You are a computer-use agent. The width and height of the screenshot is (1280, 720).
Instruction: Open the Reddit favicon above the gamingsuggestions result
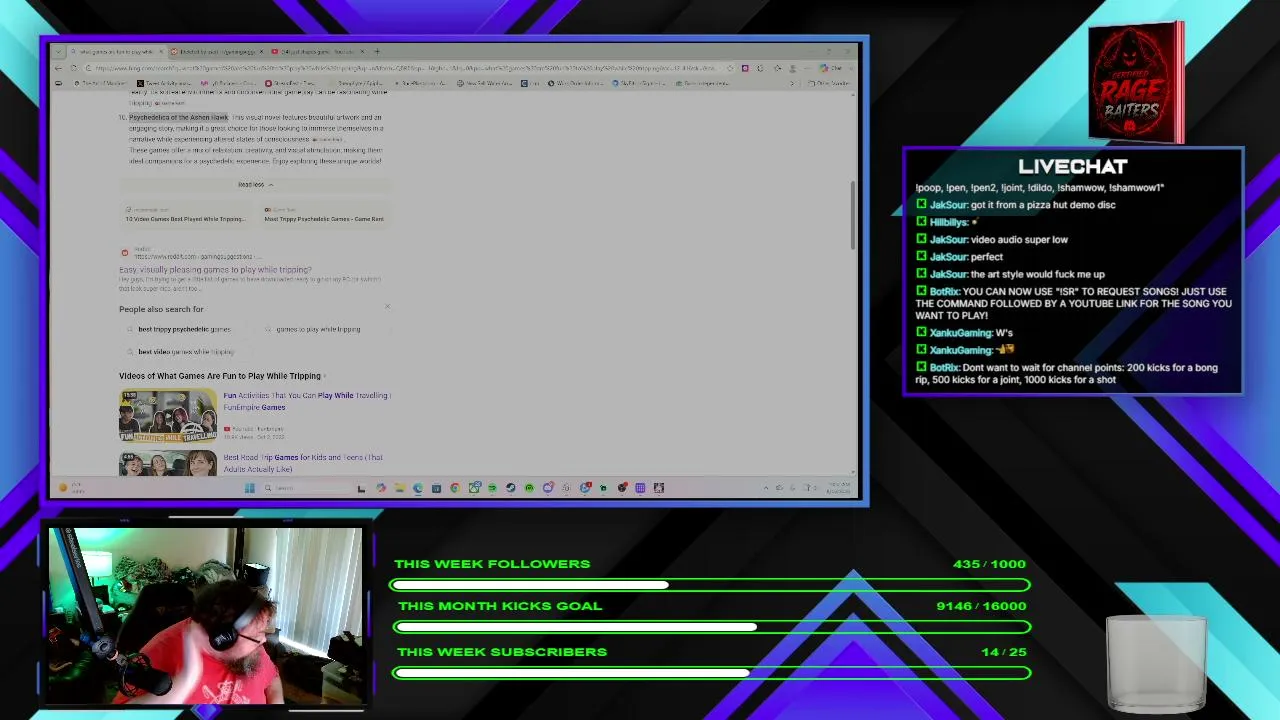click(125, 253)
